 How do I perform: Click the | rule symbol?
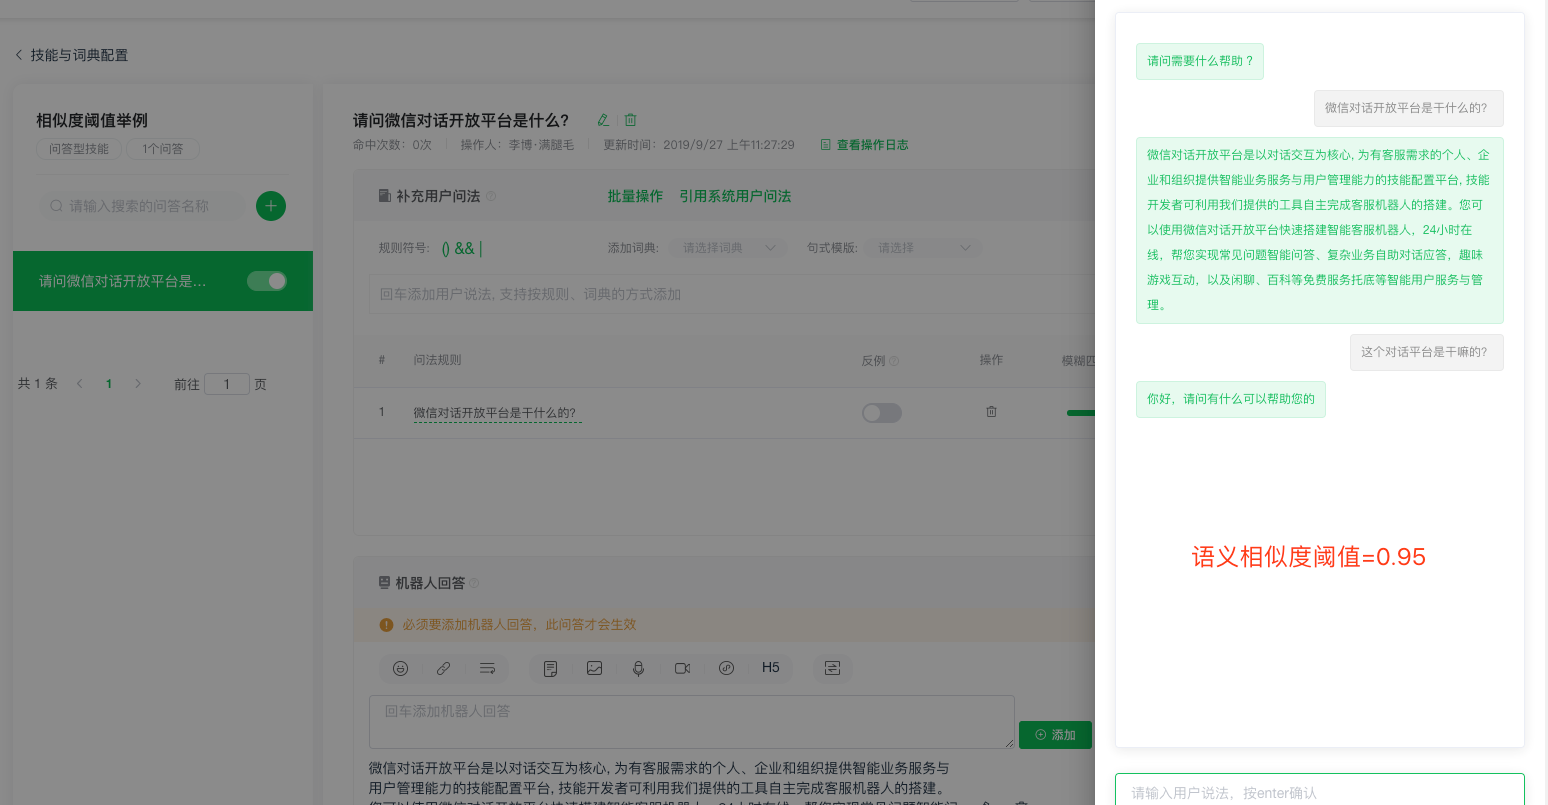[481, 248]
